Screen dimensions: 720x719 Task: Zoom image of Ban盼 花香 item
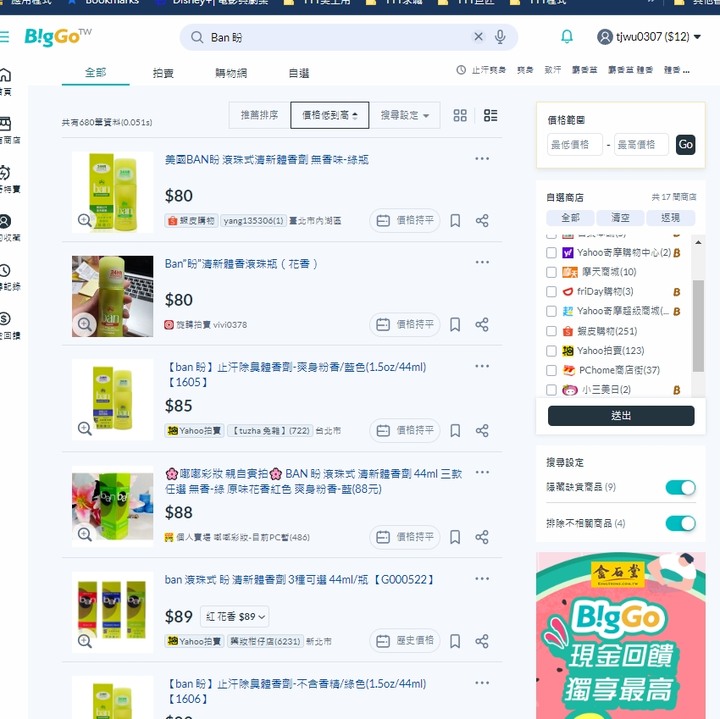click(x=84, y=324)
